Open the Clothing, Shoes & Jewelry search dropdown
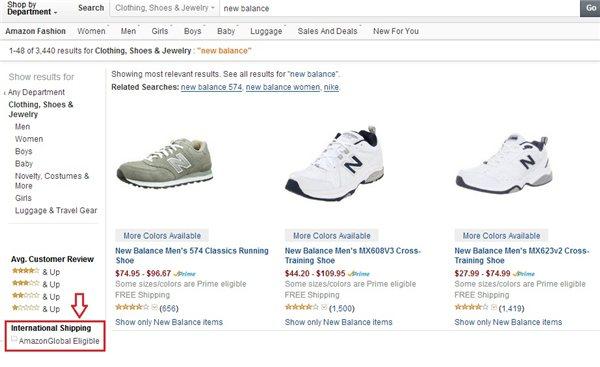Image resolution: width=600 pixels, height=367 pixels. click(x=165, y=8)
